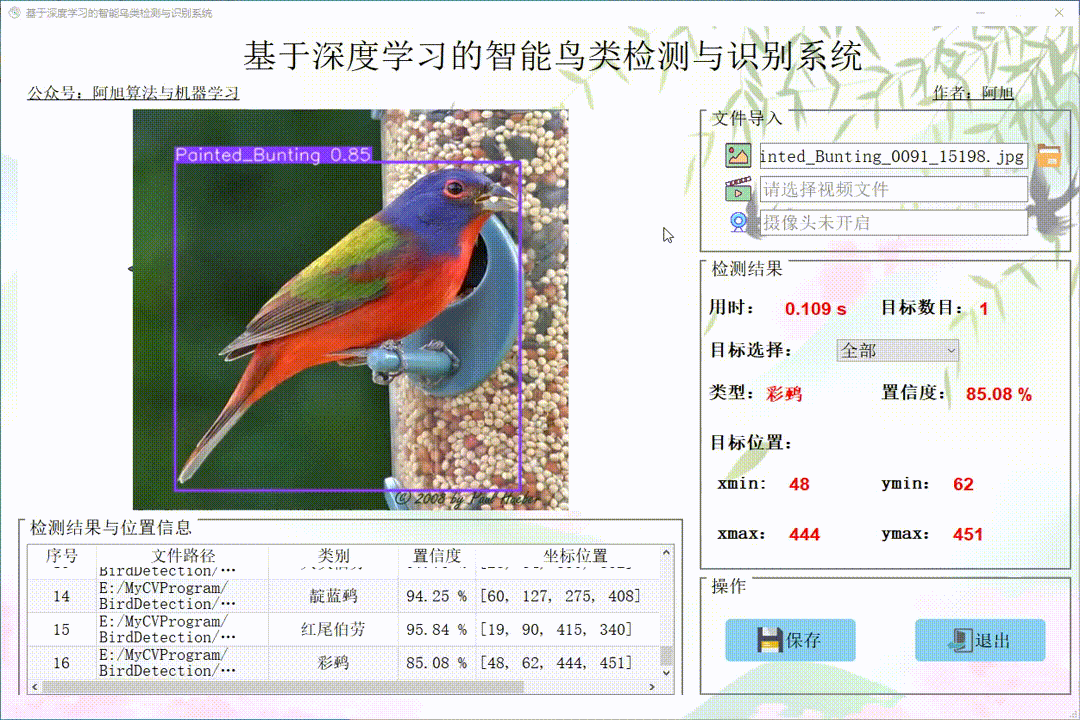Click the table's horizontal scrollbar thumb
This screenshot has width=1080, height=720.
click(282, 687)
